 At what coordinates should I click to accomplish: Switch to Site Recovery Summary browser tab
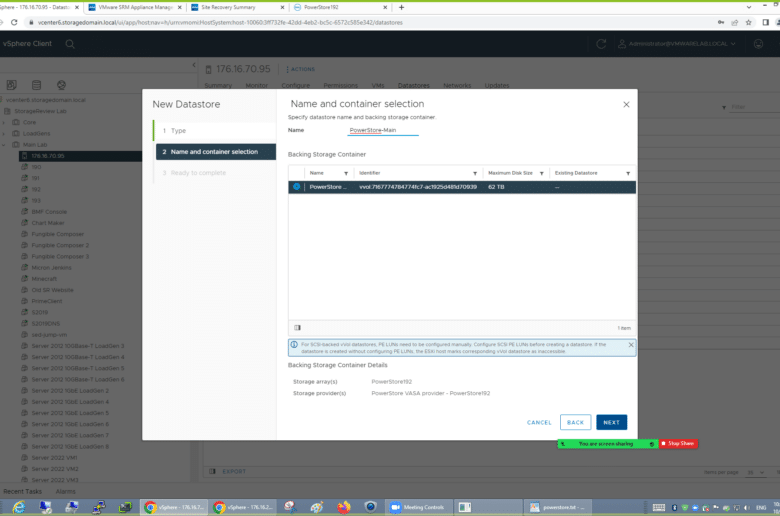click(238, 7)
